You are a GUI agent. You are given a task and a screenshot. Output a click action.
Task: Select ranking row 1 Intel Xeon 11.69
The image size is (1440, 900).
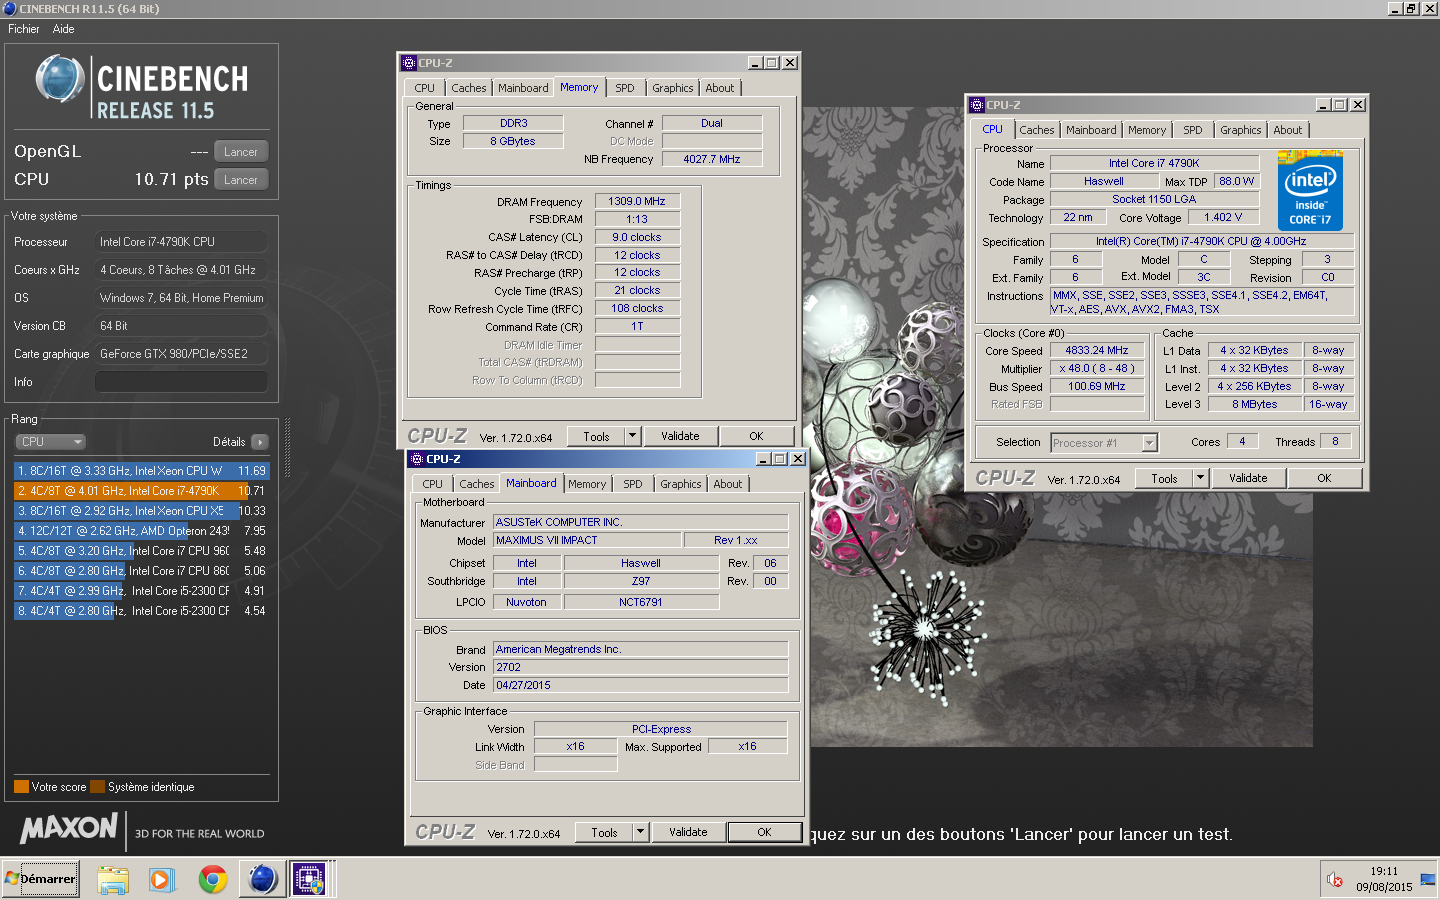pyautogui.click(x=142, y=470)
